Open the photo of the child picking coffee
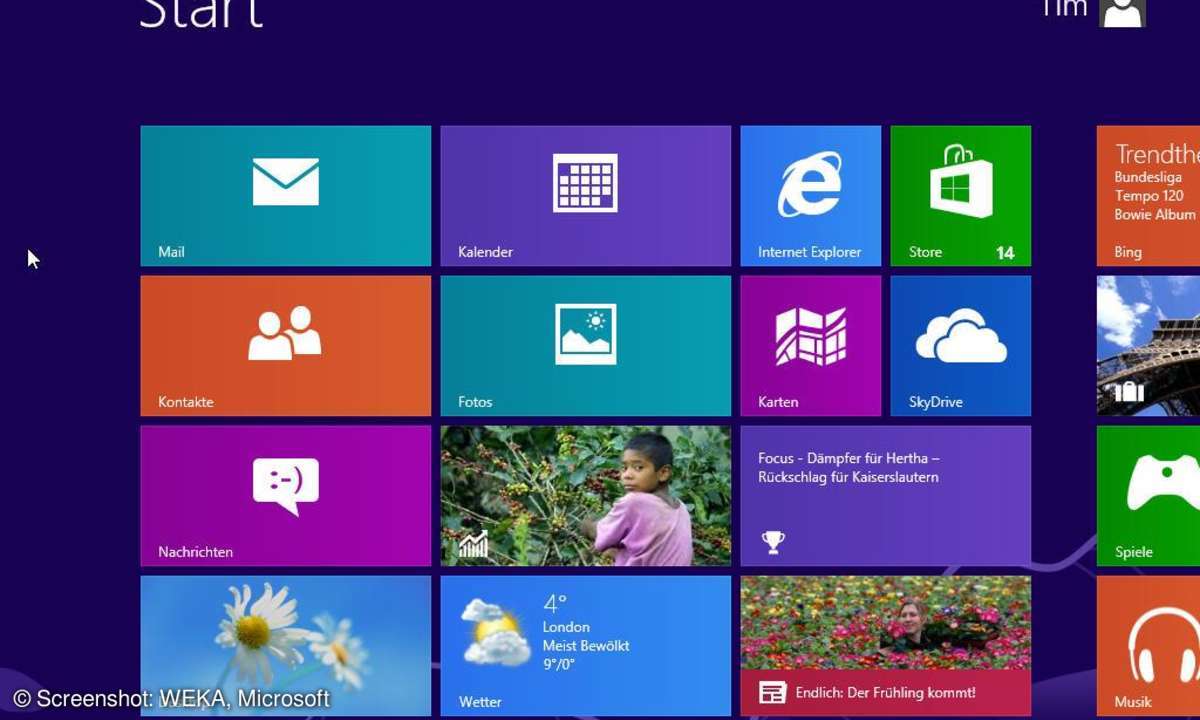1200x720 pixels. pyautogui.click(x=586, y=496)
